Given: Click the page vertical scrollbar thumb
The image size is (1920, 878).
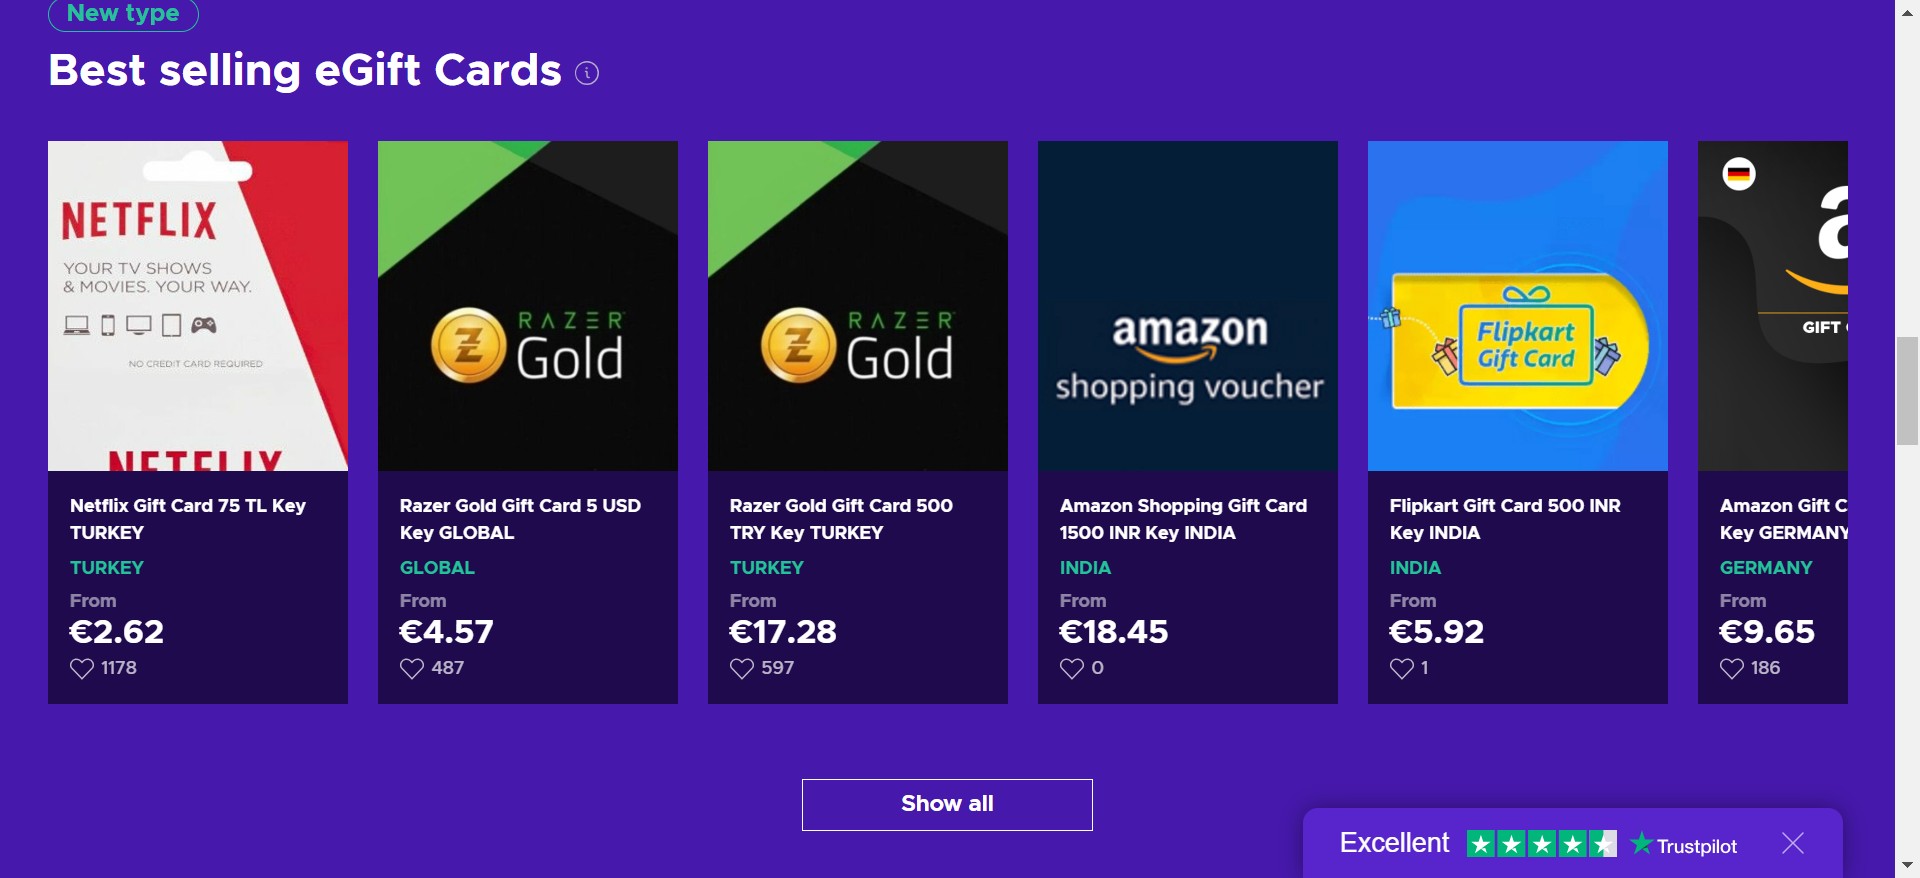Looking at the screenshot, I should click(1907, 391).
